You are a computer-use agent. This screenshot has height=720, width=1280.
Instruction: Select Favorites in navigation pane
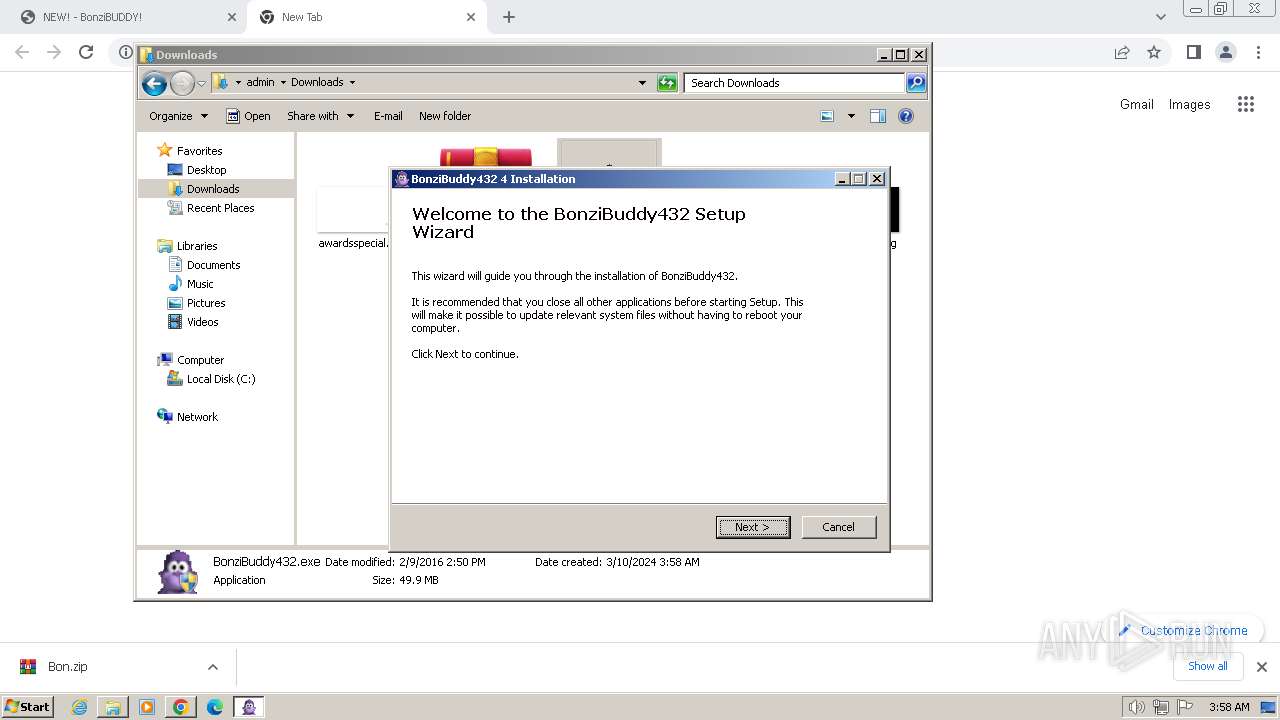pos(199,151)
